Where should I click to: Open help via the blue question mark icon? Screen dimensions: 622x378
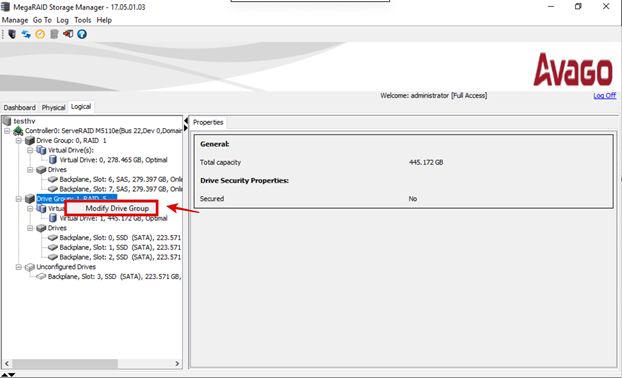[x=82, y=34]
